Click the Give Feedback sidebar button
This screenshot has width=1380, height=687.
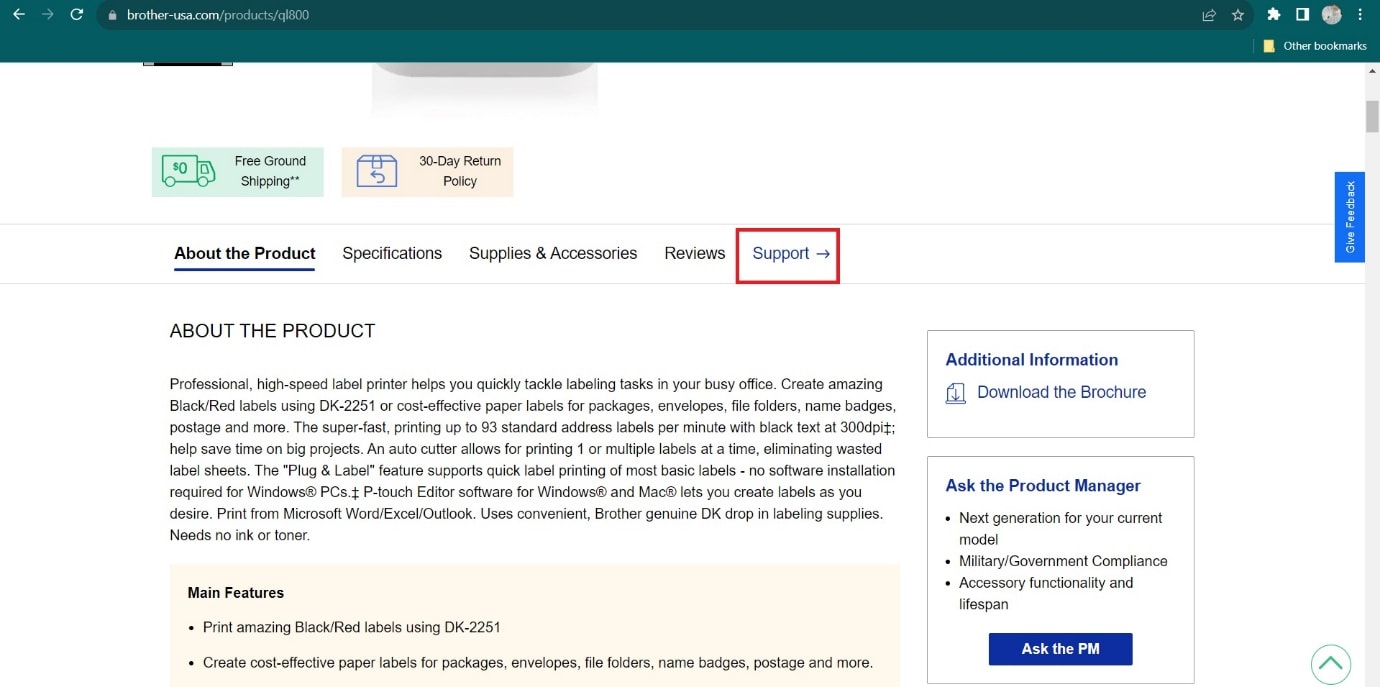coord(1349,218)
